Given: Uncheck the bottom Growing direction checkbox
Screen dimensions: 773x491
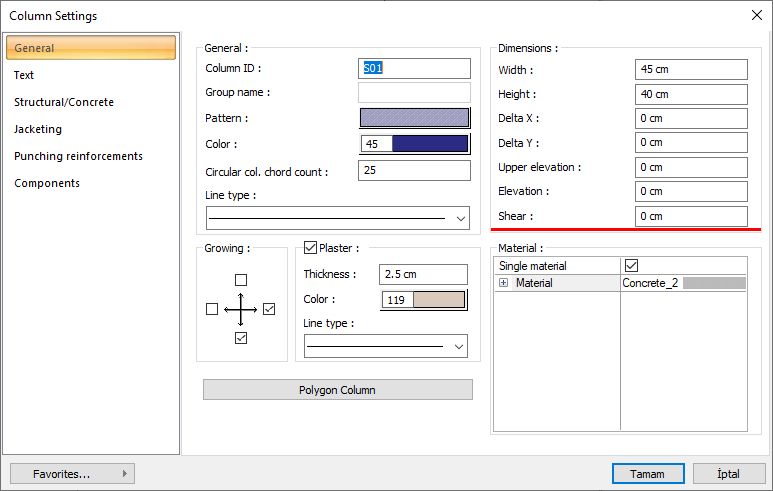Looking at the screenshot, I should 240,339.
